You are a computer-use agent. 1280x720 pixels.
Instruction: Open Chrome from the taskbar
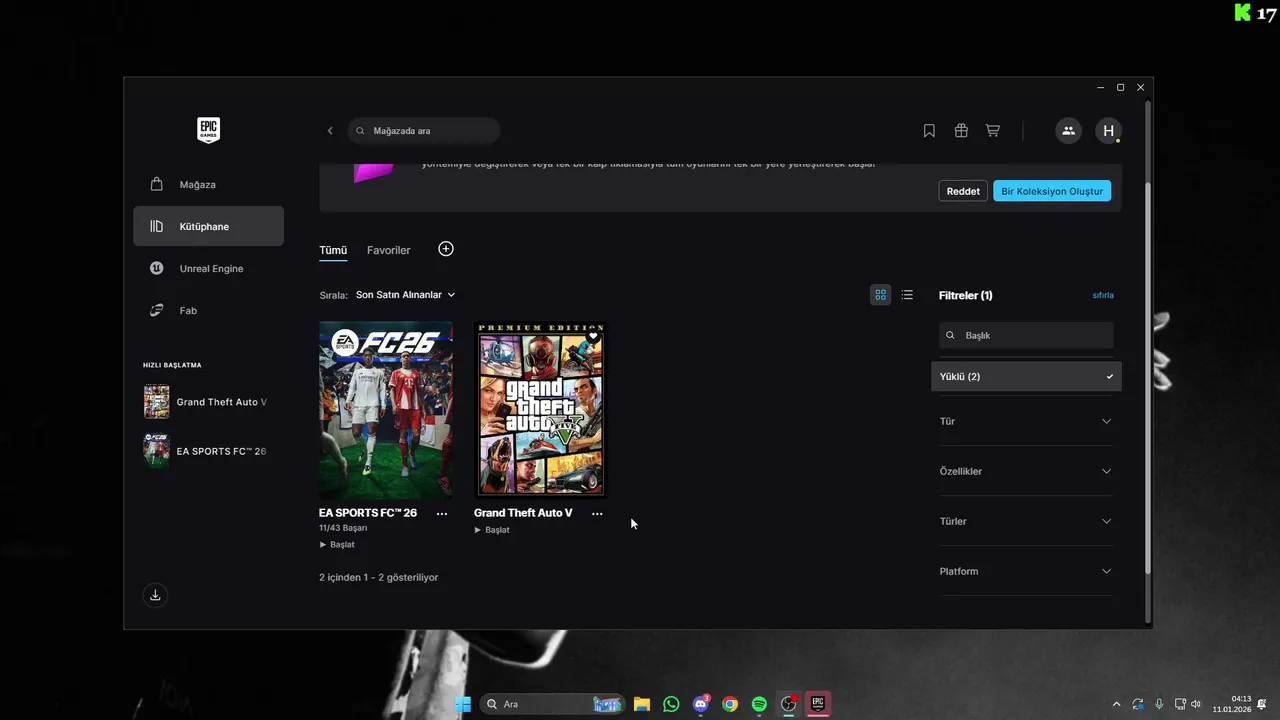tap(730, 704)
